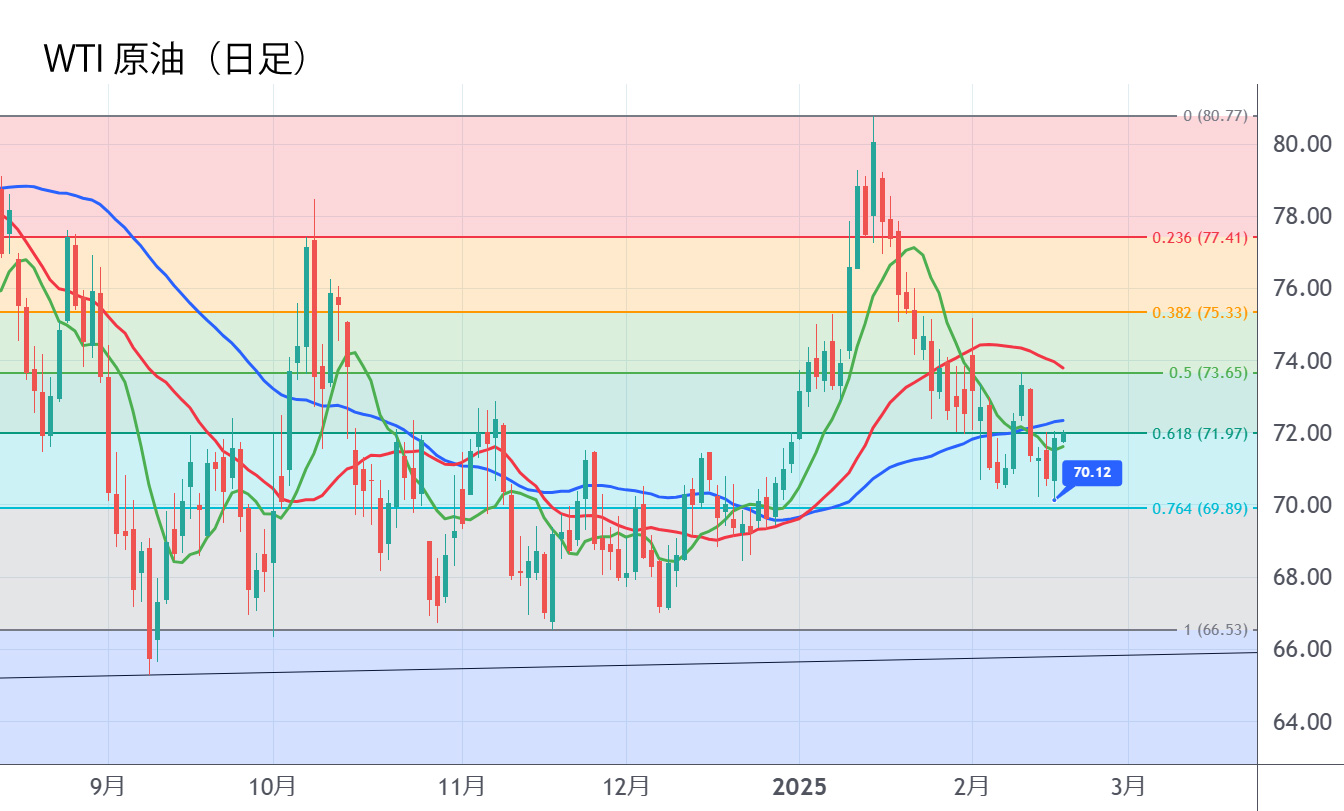Click the 0.618 (71.97) Fibonacci label
This screenshot has height=811, width=1344.
point(1200,433)
